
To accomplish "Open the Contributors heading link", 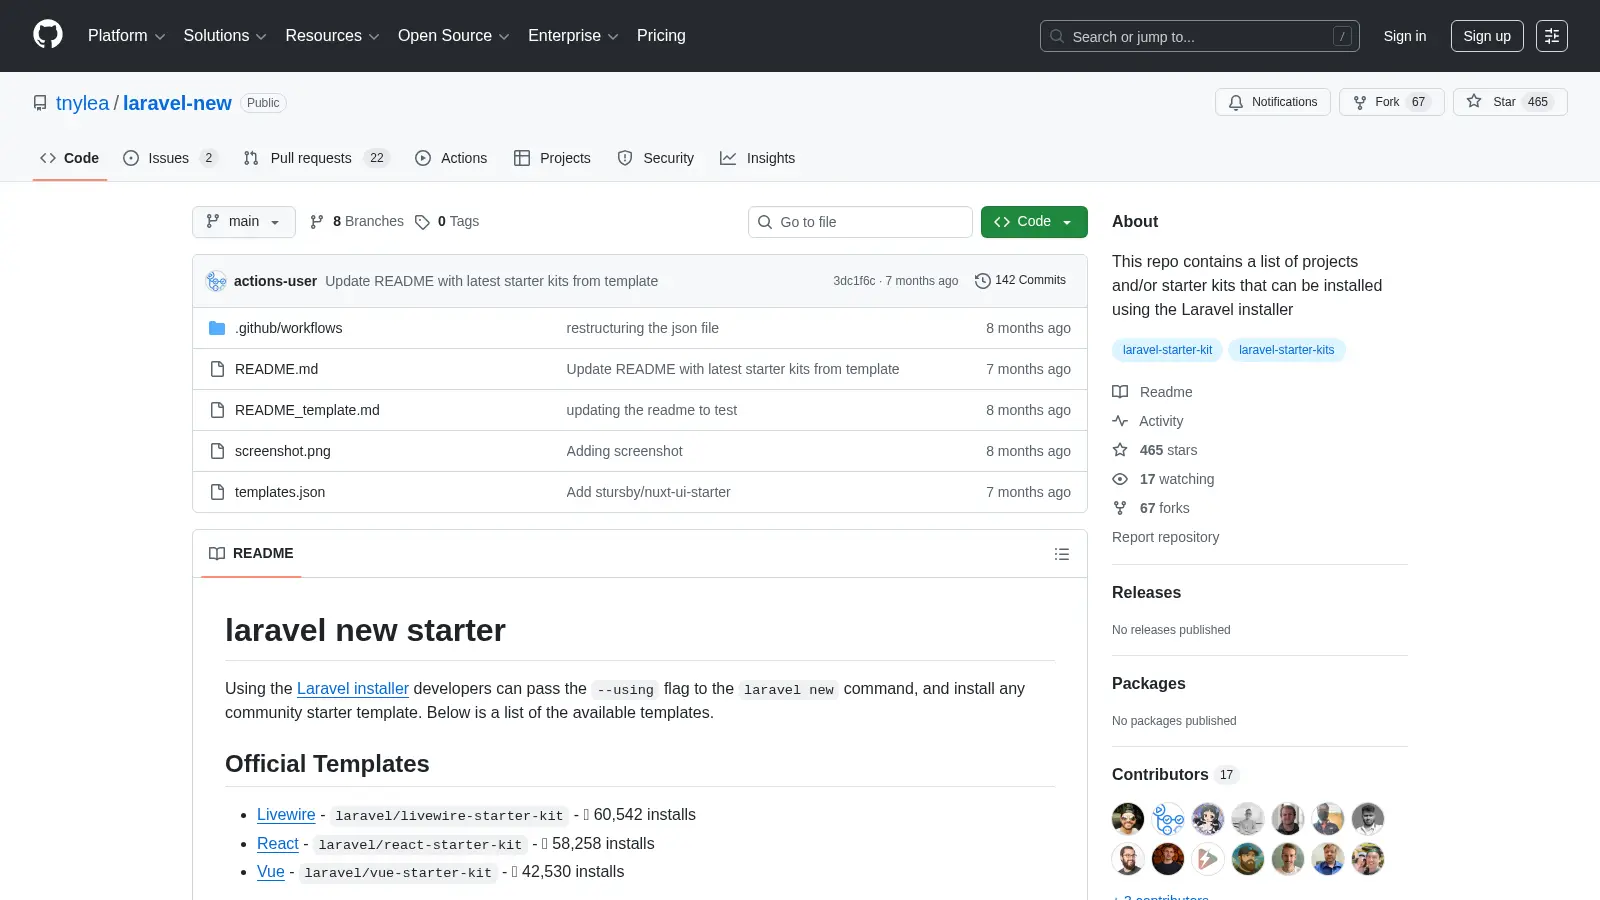I will [1175, 774].
